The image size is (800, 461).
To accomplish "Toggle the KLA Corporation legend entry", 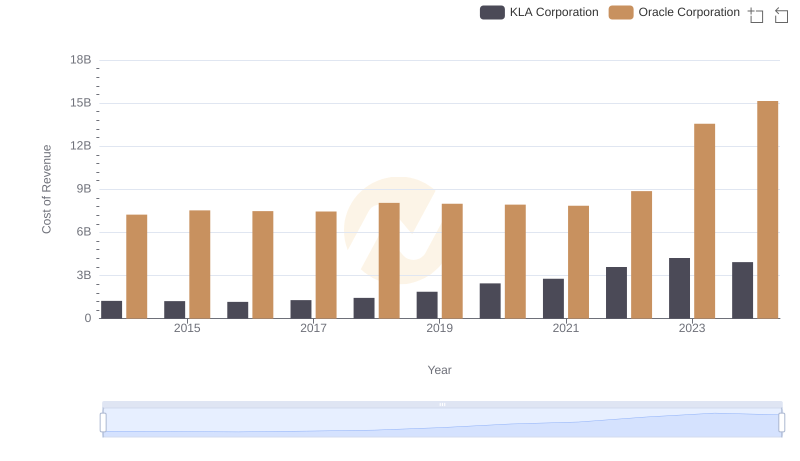I will click(x=539, y=12).
